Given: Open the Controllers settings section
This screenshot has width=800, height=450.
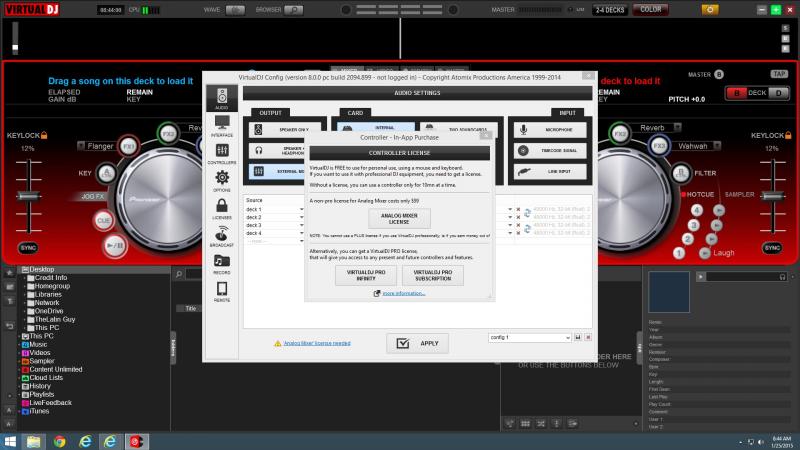Looking at the screenshot, I should [221, 153].
